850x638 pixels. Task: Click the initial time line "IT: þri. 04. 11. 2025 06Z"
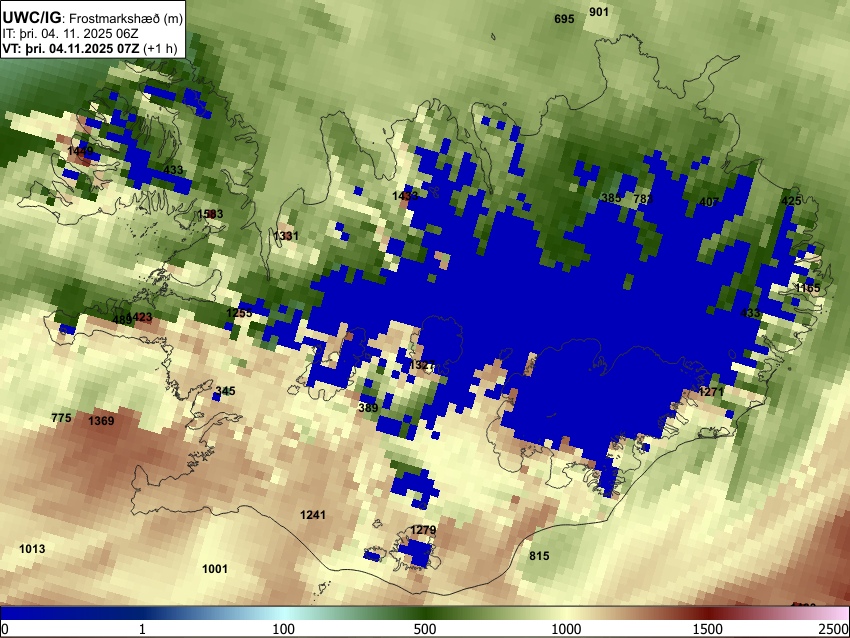(70, 34)
